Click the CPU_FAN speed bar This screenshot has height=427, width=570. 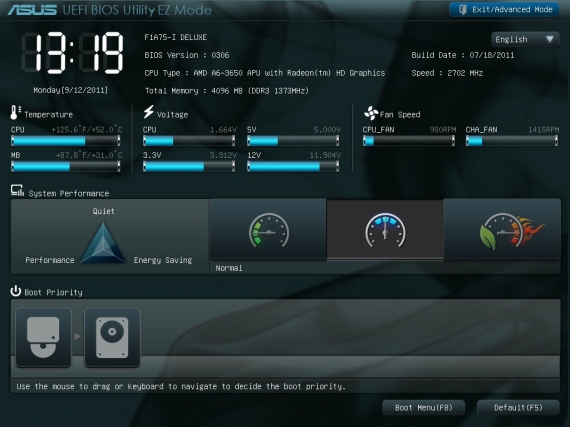[x=409, y=141]
